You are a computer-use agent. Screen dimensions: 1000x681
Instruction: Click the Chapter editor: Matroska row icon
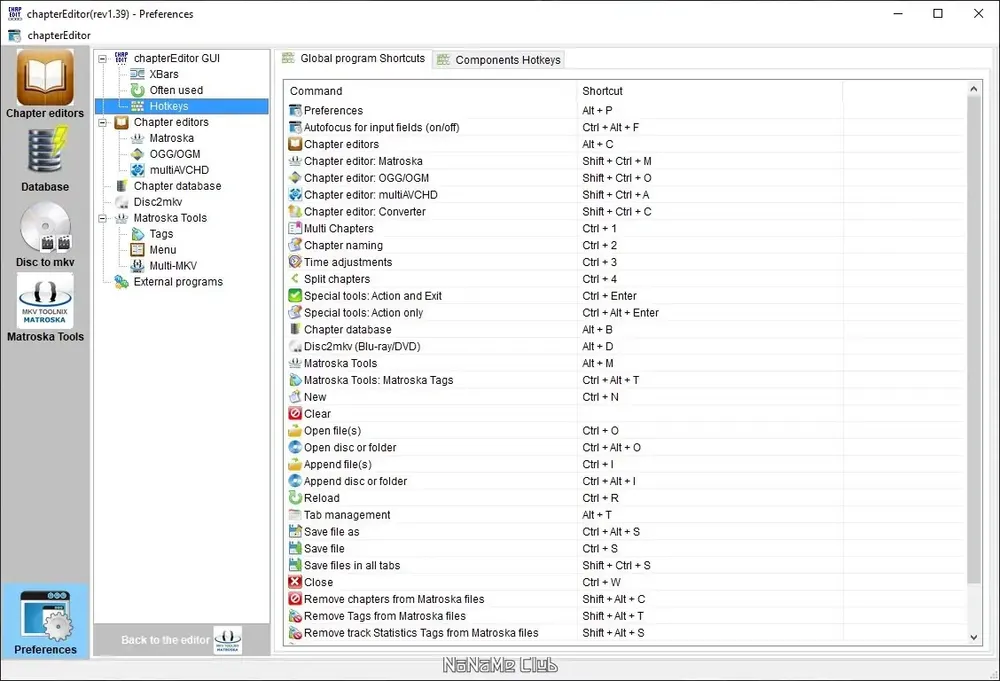295,161
